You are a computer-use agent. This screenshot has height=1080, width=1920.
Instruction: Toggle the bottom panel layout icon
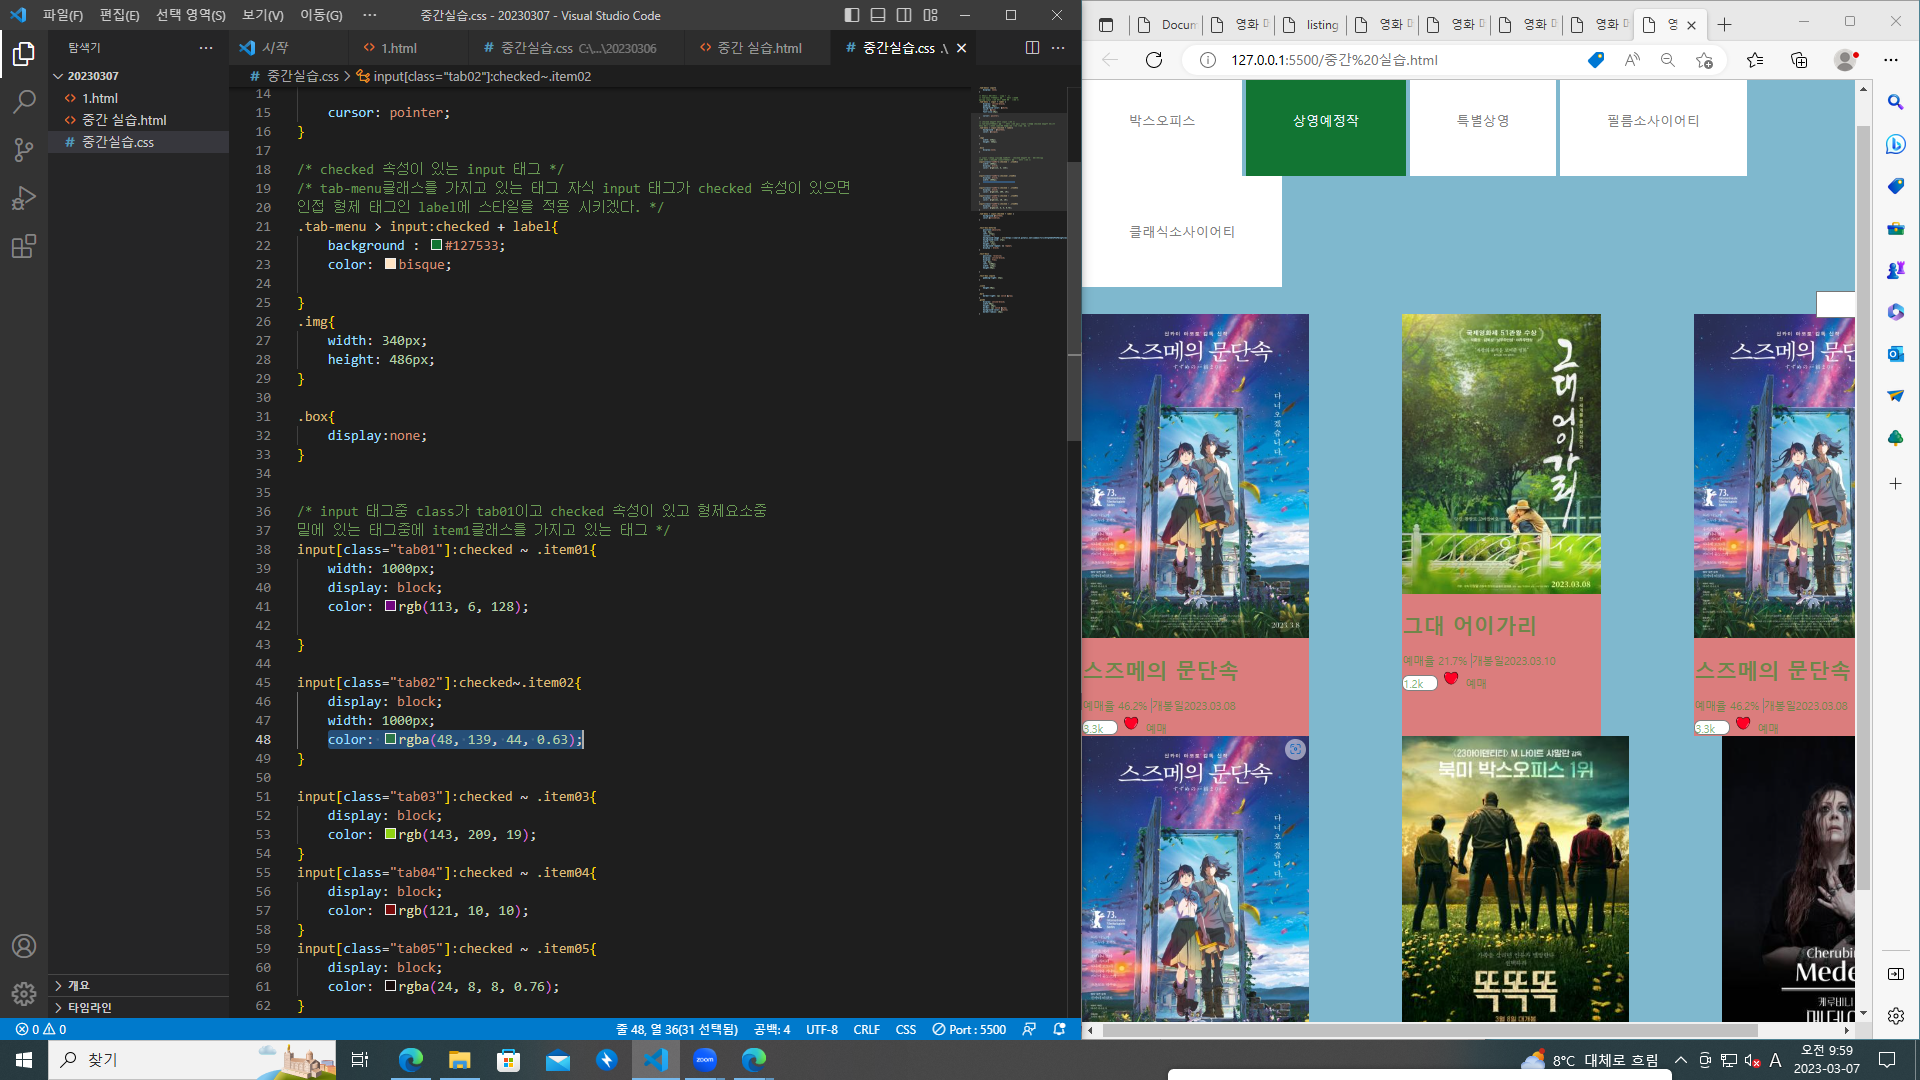(x=878, y=15)
